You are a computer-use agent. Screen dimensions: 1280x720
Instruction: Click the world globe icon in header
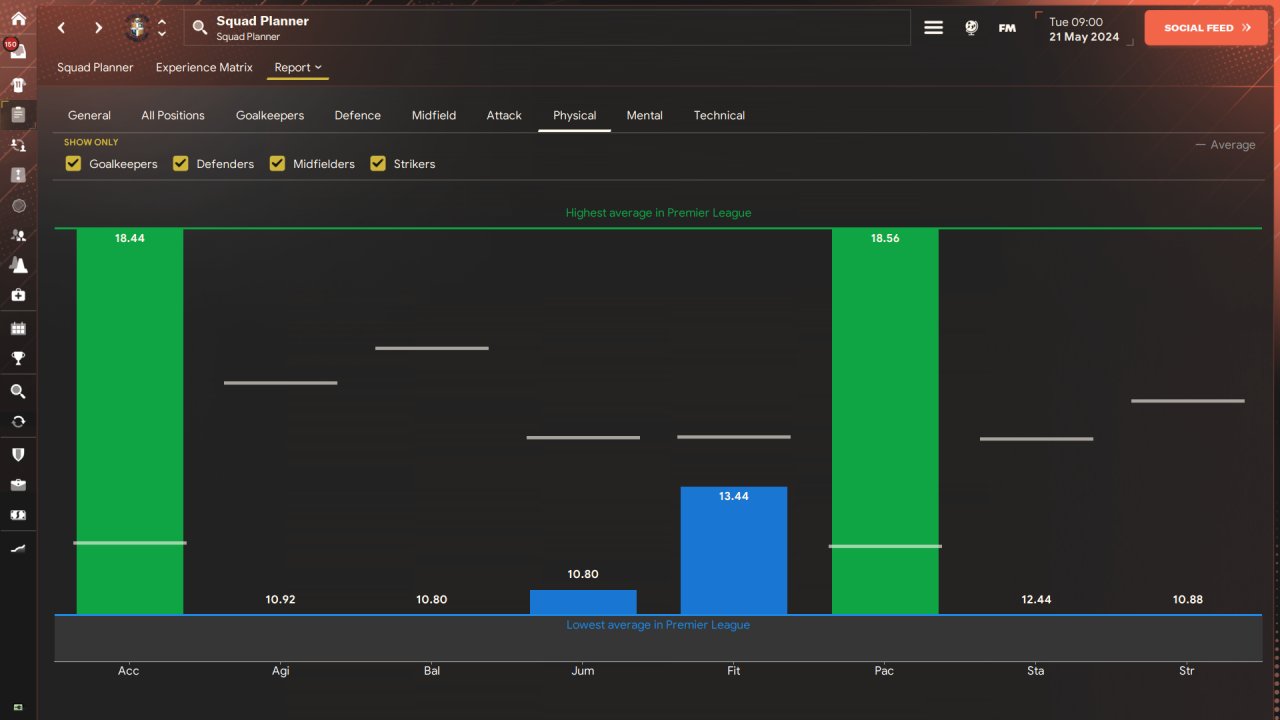click(971, 28)
